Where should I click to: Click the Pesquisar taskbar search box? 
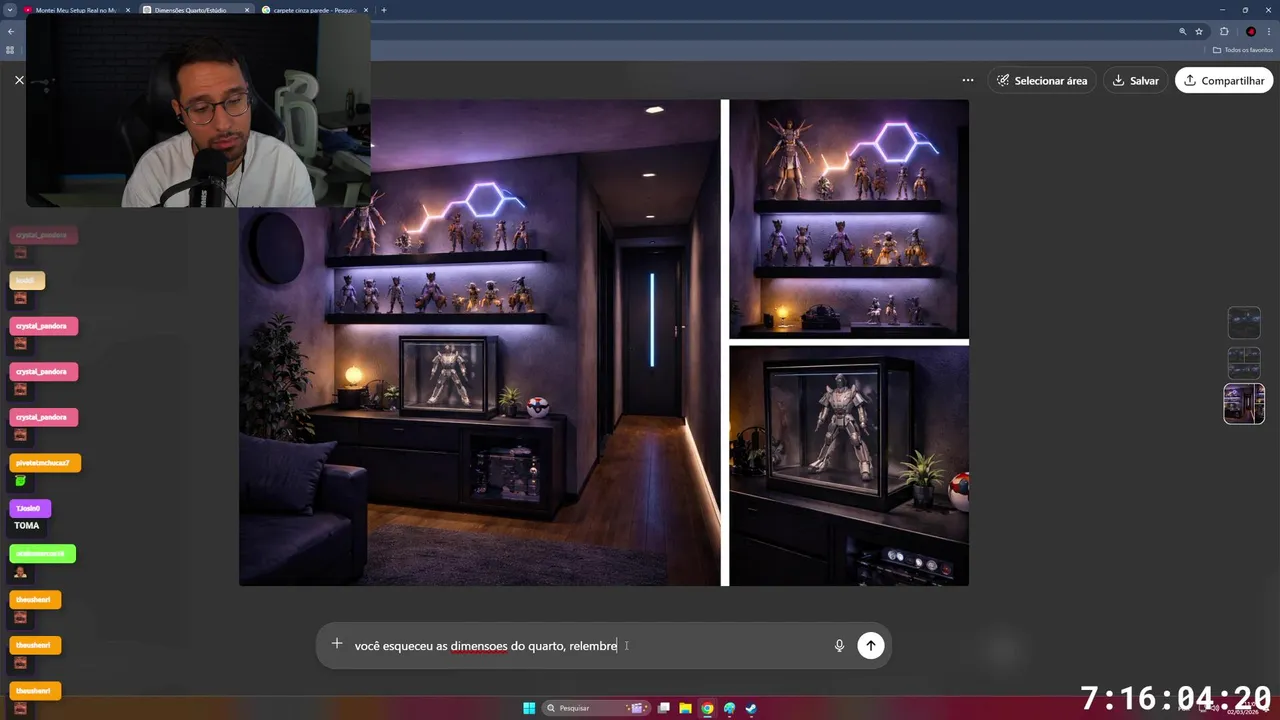[597, 708]
